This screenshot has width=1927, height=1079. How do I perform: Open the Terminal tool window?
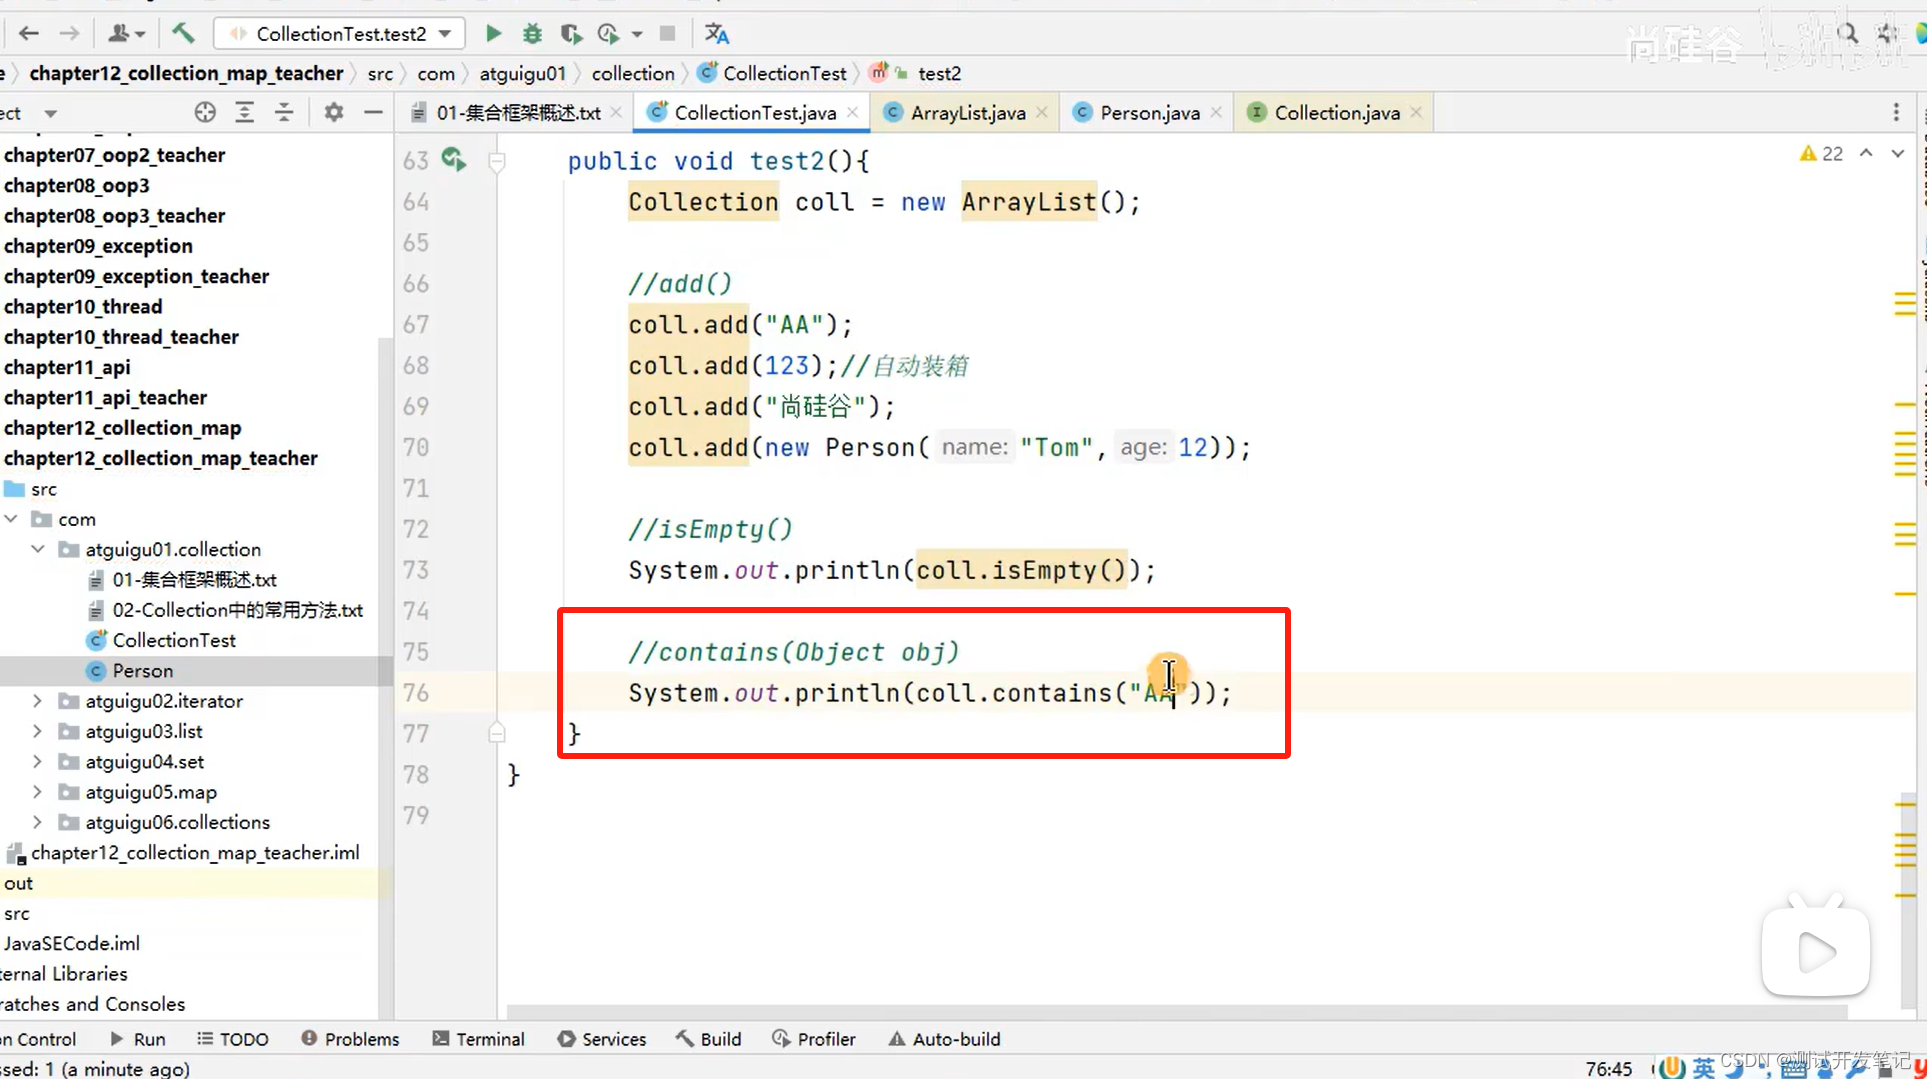click(478, 1039)
